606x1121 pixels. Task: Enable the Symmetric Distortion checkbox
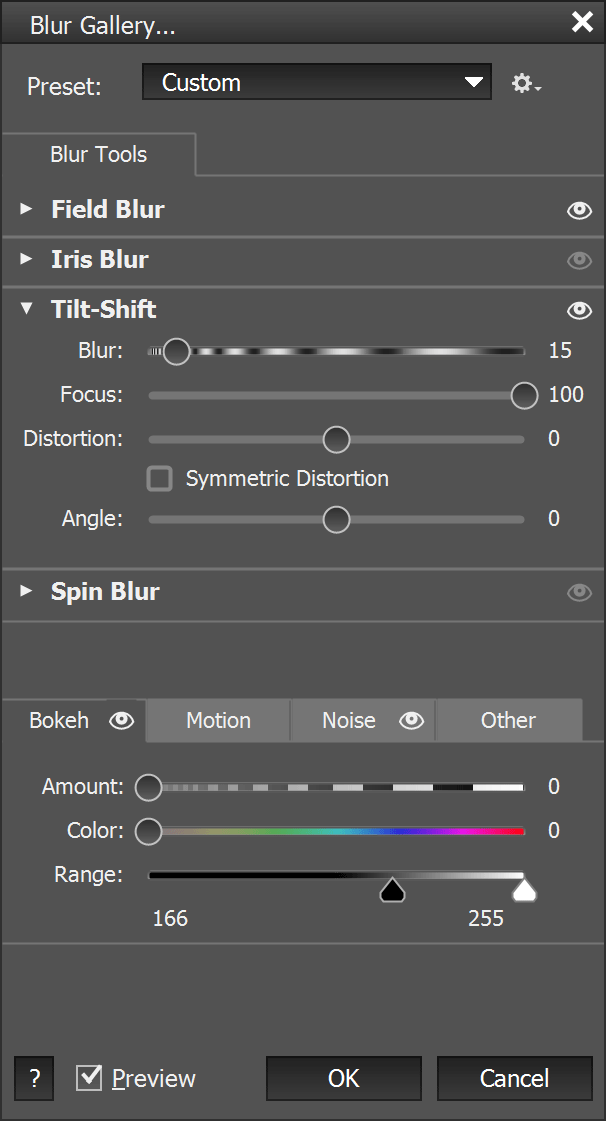(160, 479)
